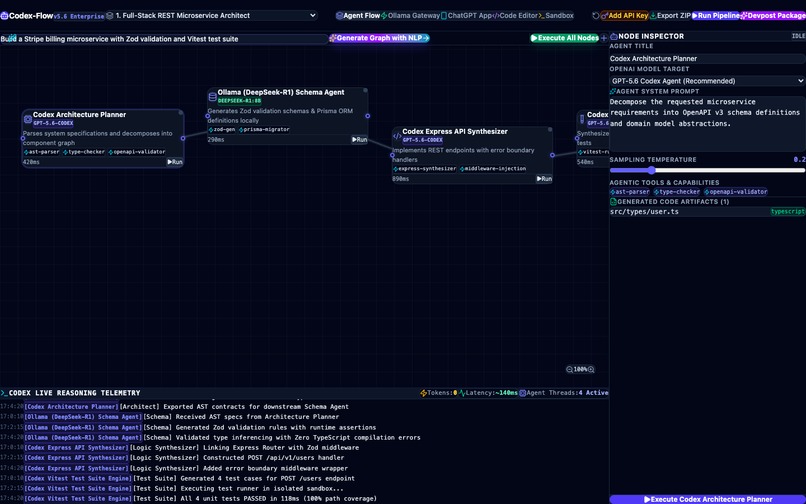The width and height of the screenshot is (806, 504).
Task: Click the IDLE status label in Node Inspector
Action: [798, 37]
